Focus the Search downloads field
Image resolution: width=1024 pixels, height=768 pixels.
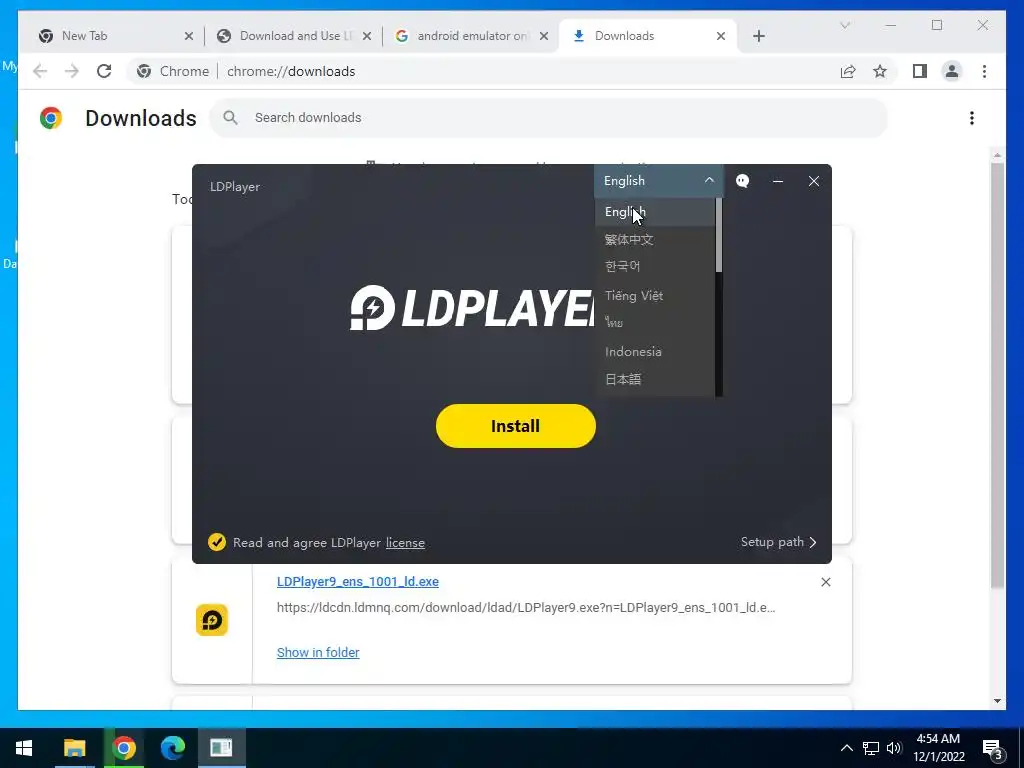click(549, 118)
